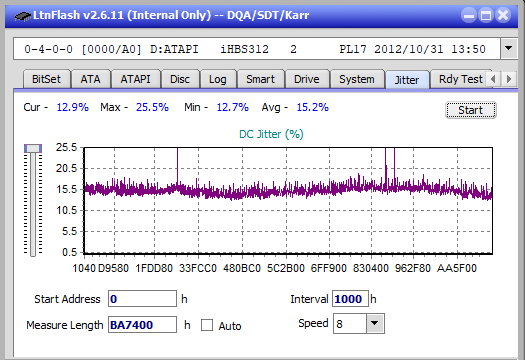Minimize the LtnFlash window

point(469,15)
